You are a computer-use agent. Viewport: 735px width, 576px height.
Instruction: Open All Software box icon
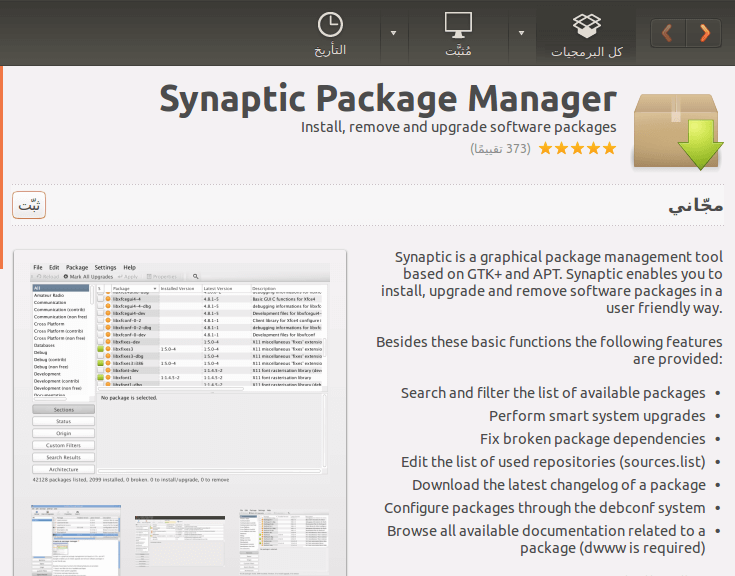pyautogui.click(x=586, y=26)
